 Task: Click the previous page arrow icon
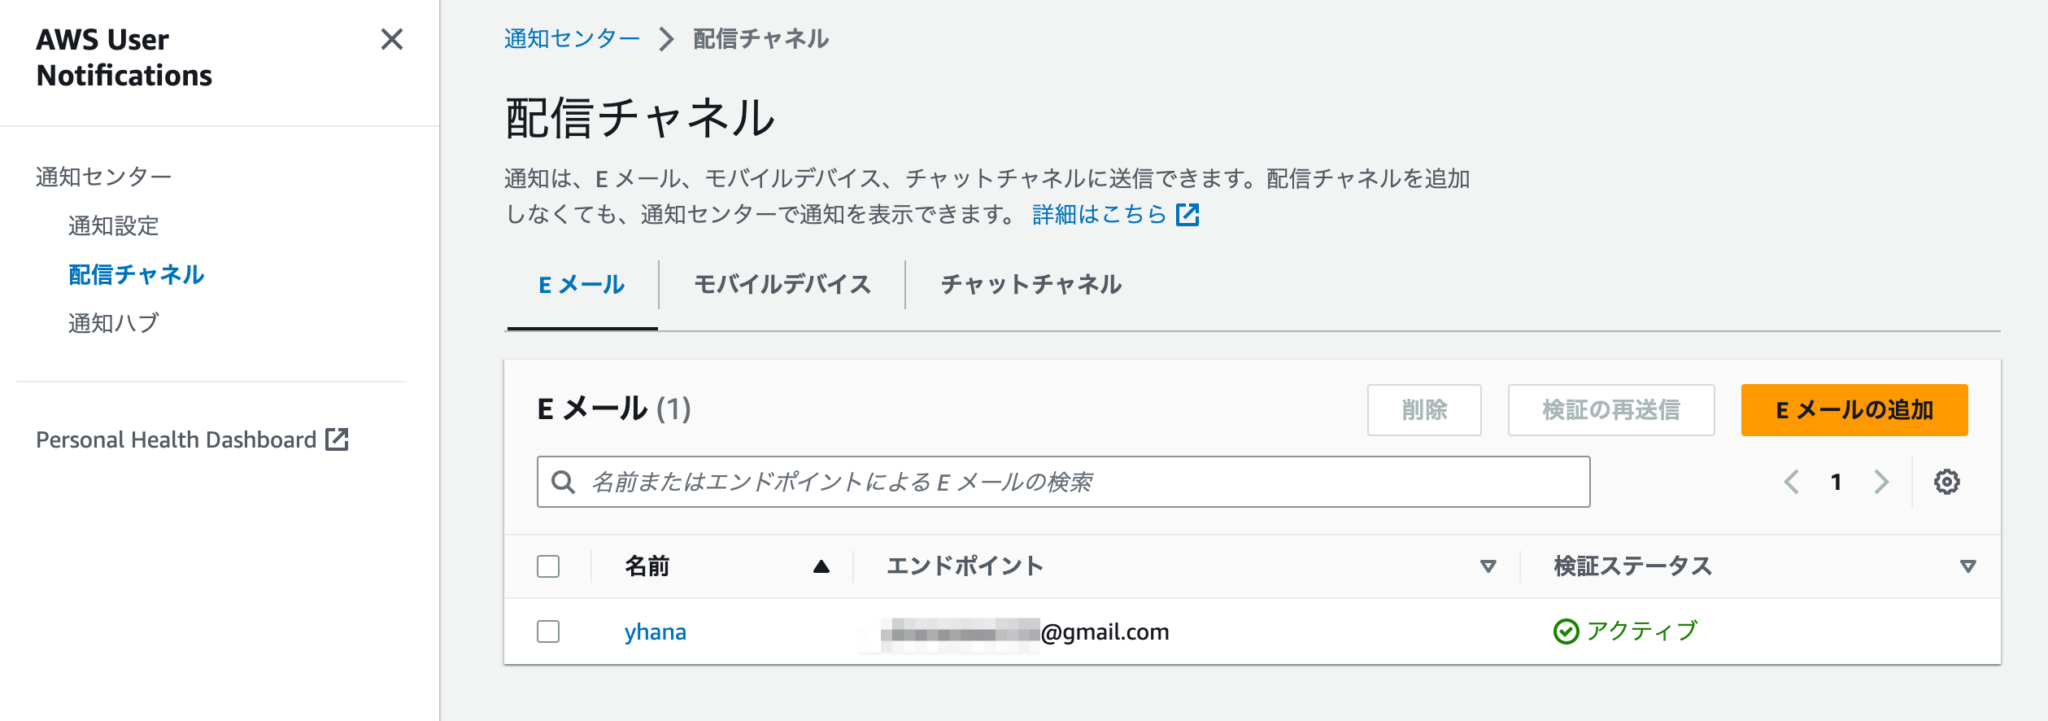[1791, 481]
